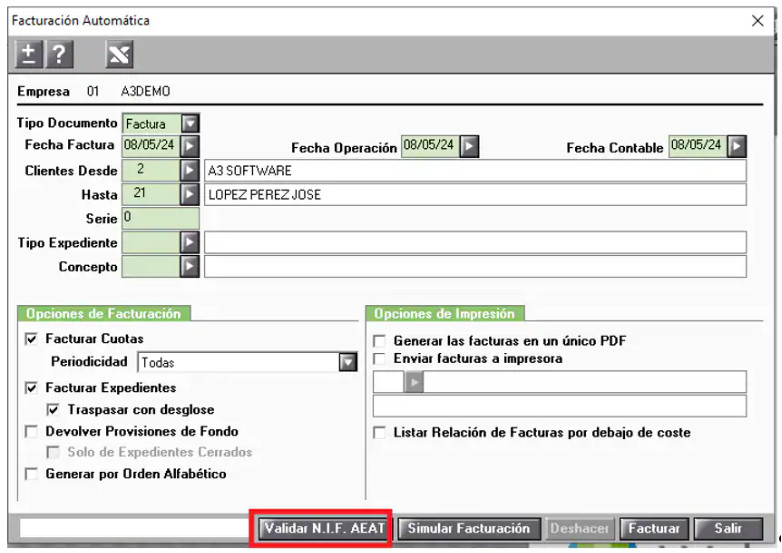The width and height of the screenshot is (782, 553).
Task: Click Validar N.I.F. AEAT button
Action: tap(324, 529)
